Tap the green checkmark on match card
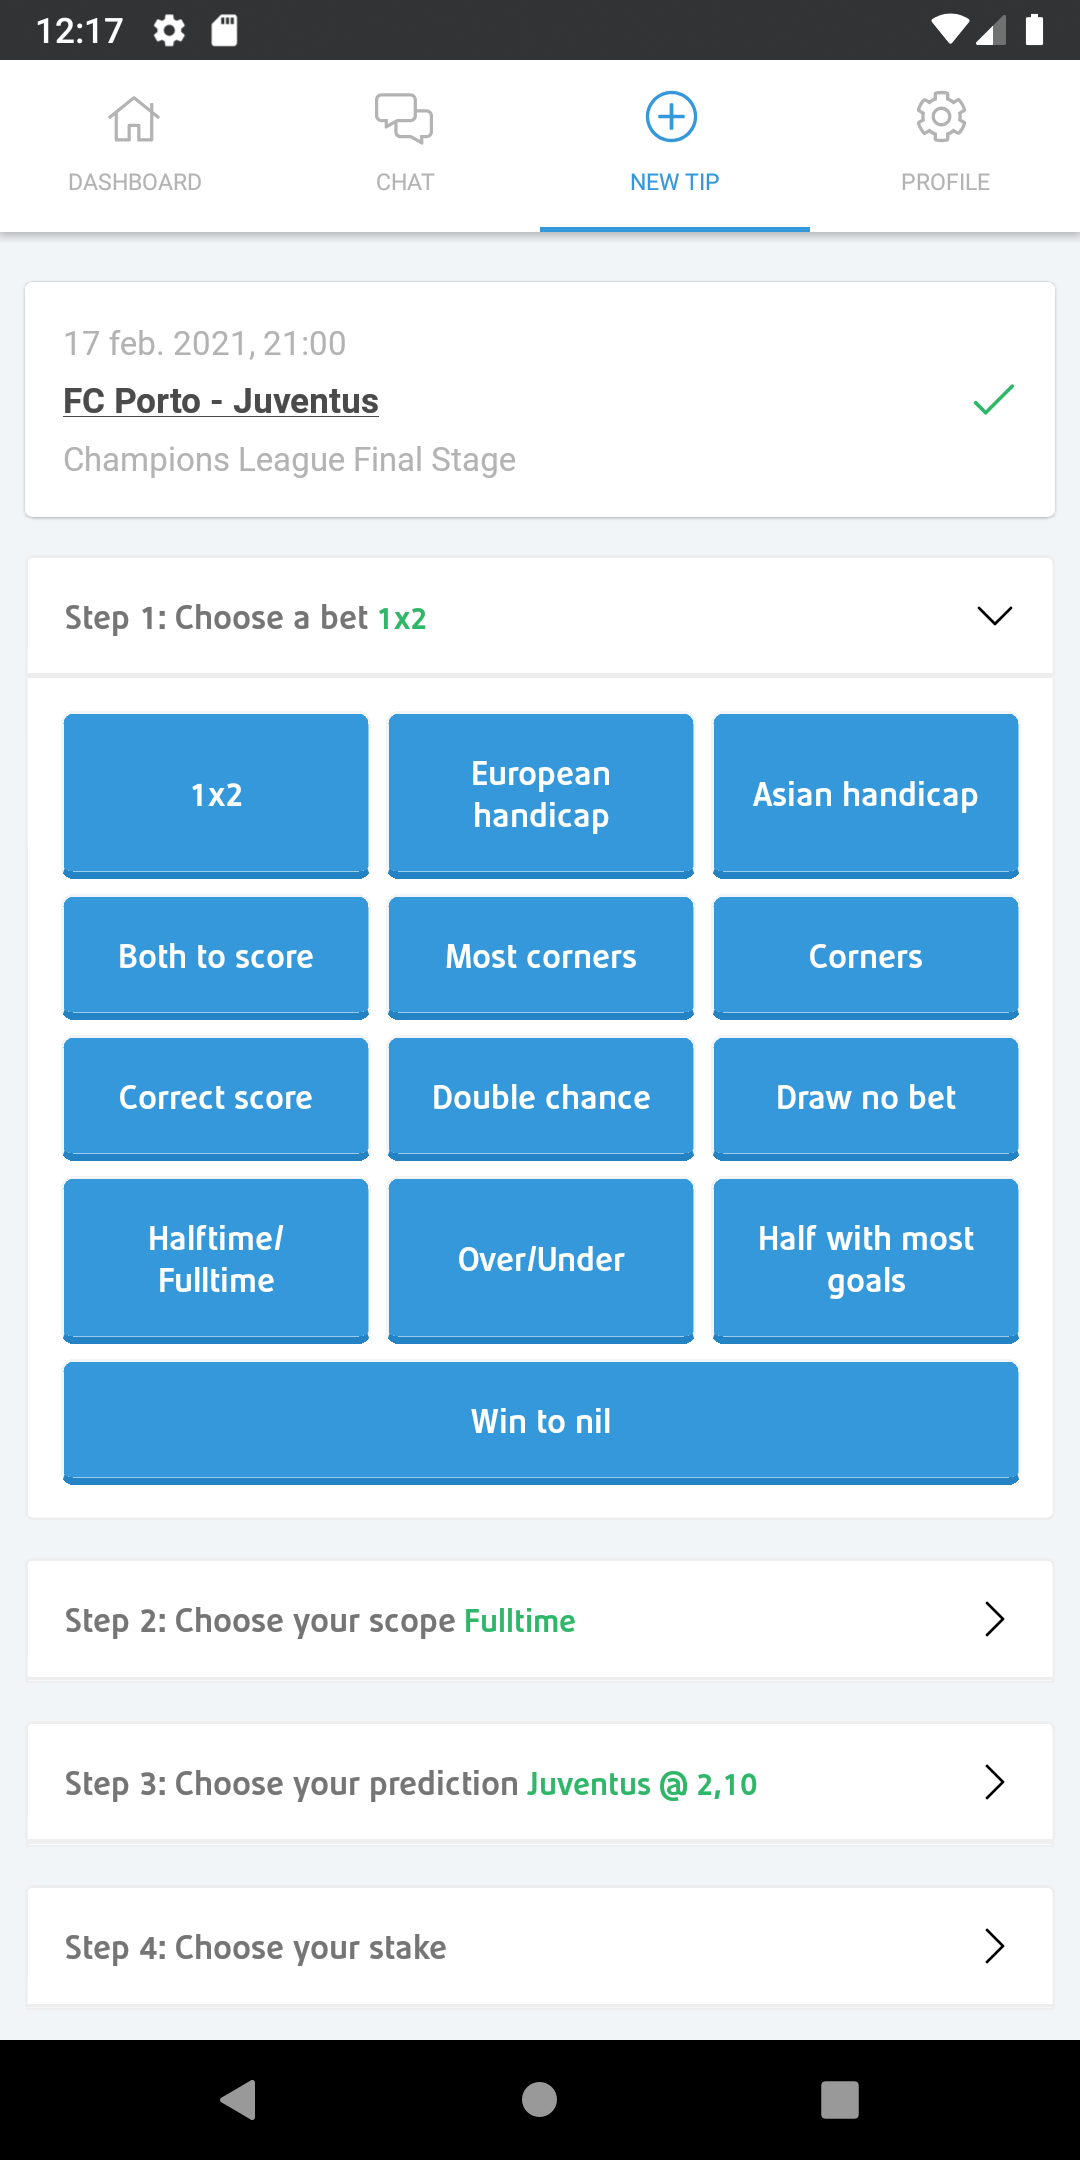The width and height of the screenshot is (1080, 2160). click(x=994, y=400)
